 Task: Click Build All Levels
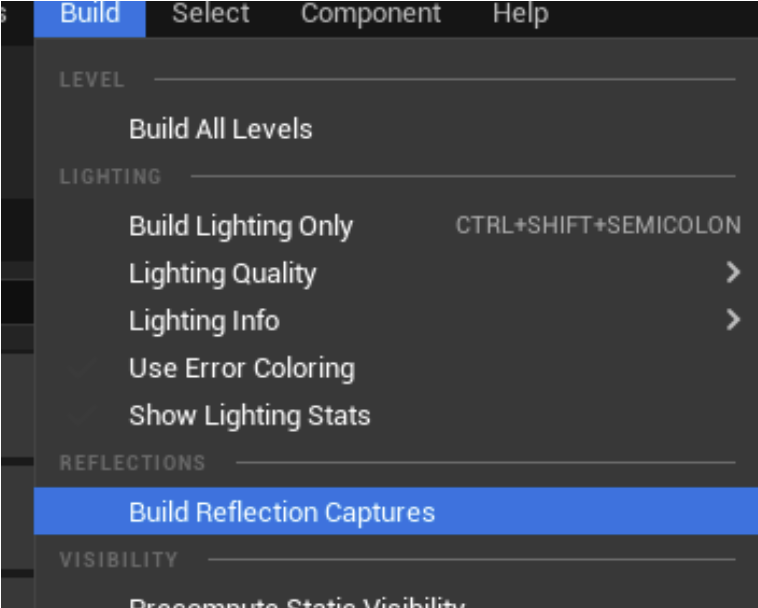point(220,129)
